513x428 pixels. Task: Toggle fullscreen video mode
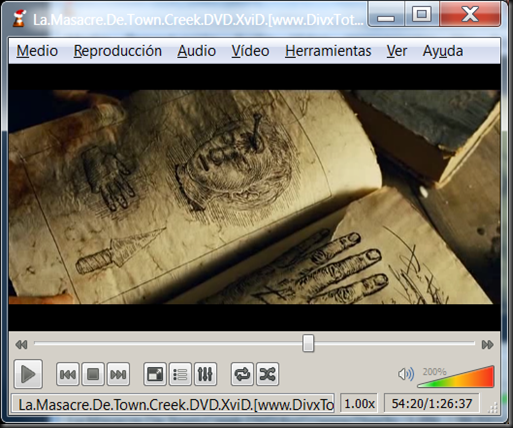[x=155, y=374]
